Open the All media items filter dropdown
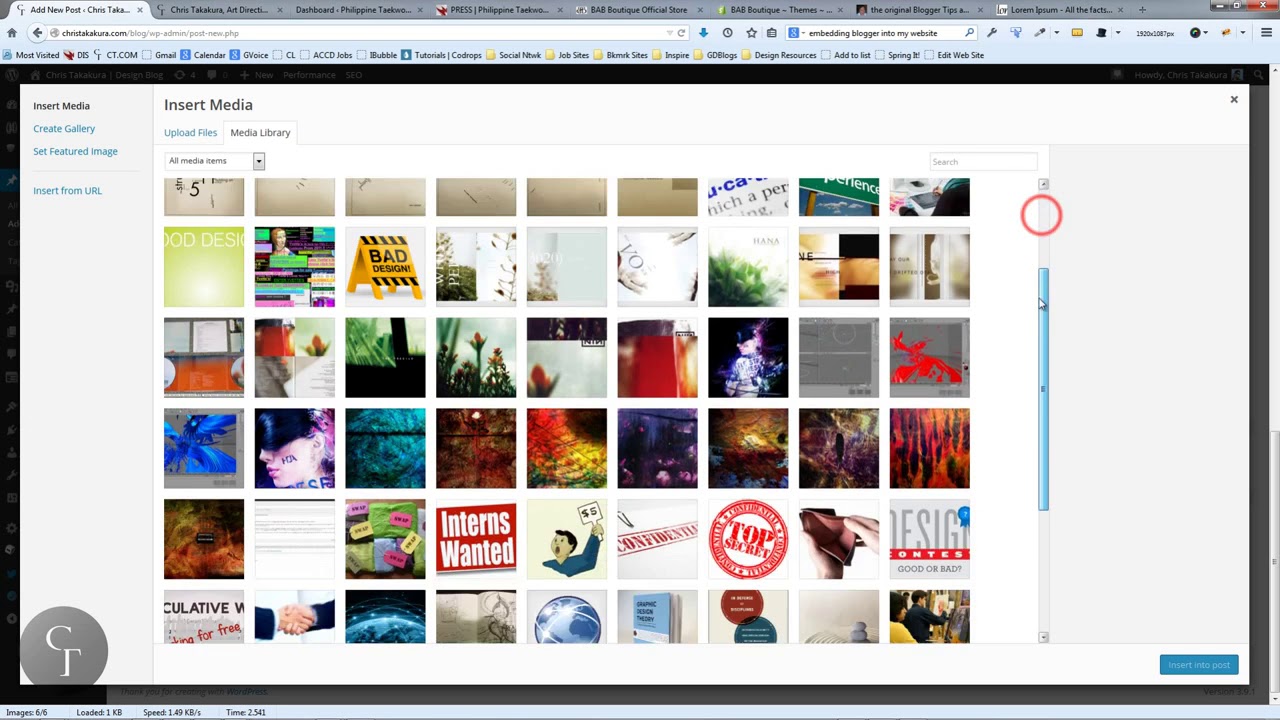1280x720 pixels. point(215,161)
